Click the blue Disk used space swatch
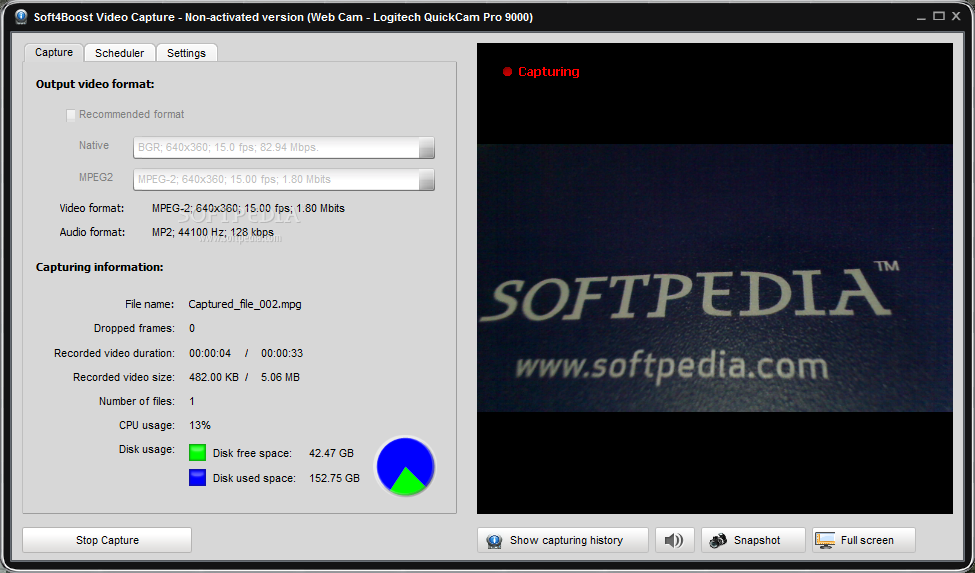 pyautogui.click(x=197, y=477)
